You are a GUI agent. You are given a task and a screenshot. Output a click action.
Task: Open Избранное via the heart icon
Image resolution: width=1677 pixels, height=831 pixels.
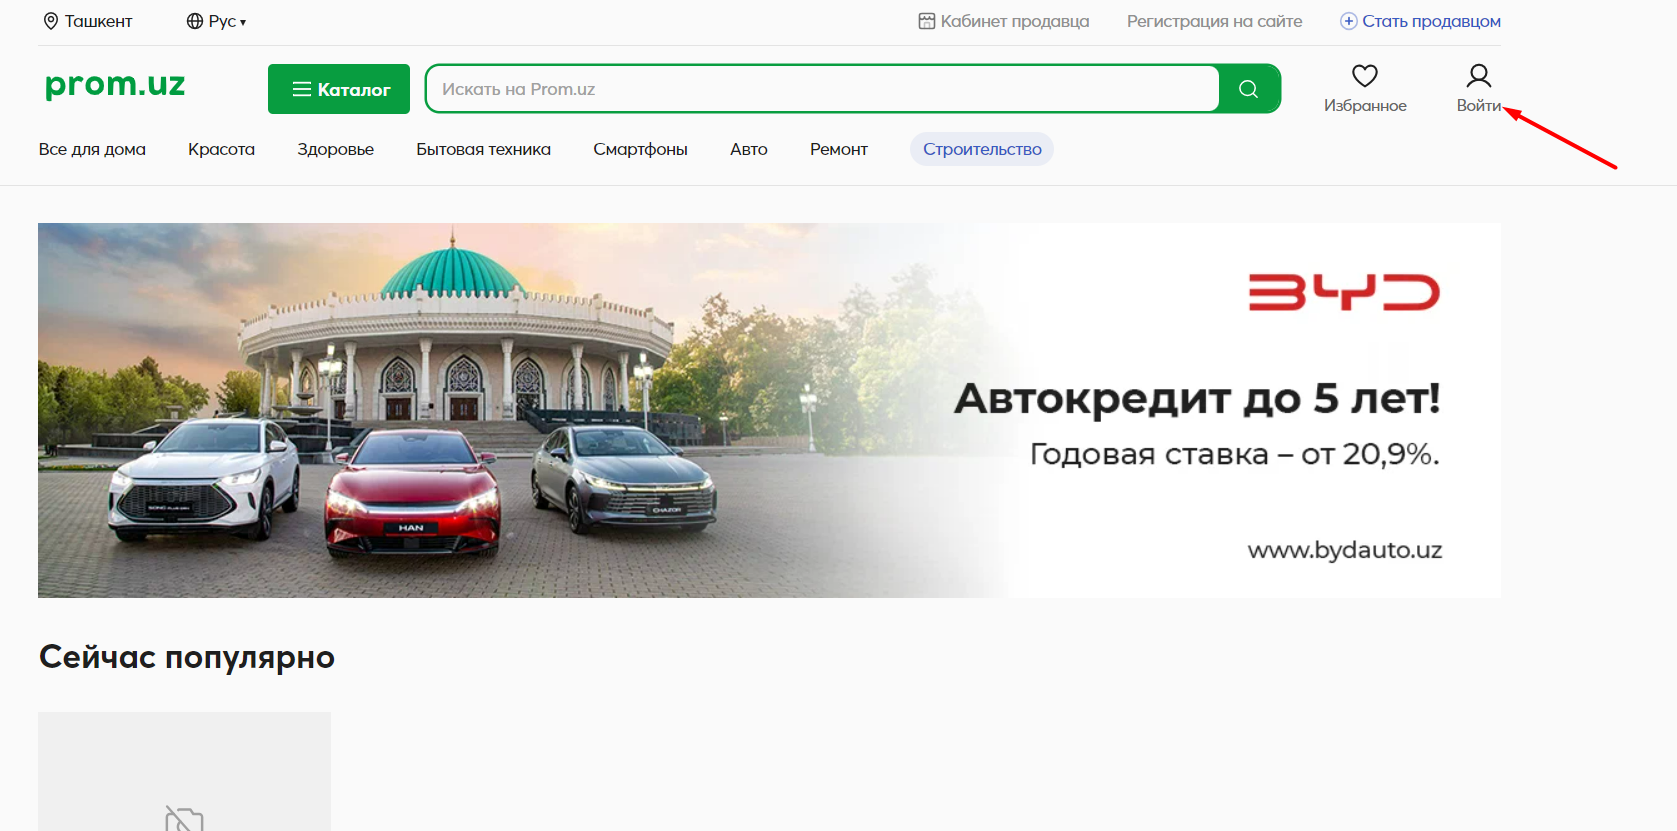pos(1365,75)
